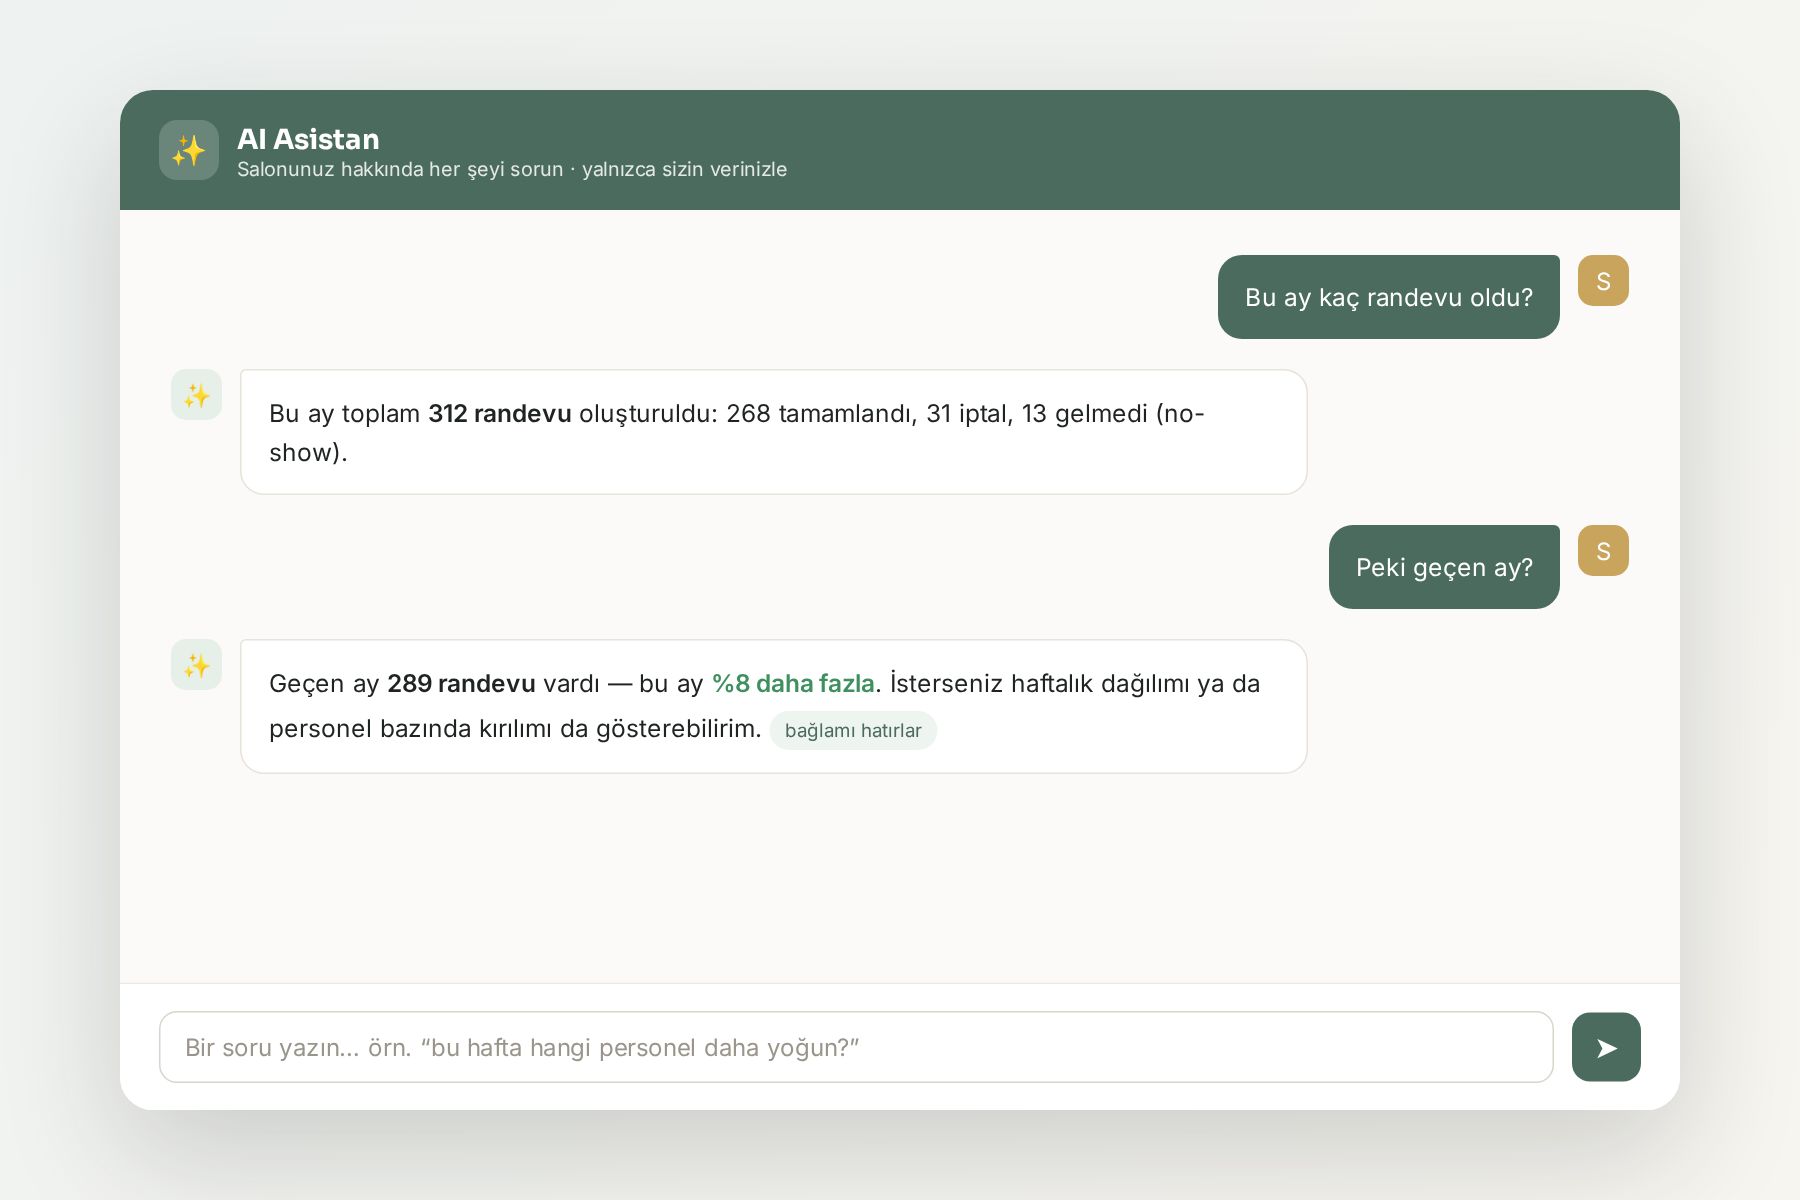This screenshot has width=1800, height=1200.
Task: Click the 'Peki geçen ay?' message bubble
Action: click(x=1444, y=567)
